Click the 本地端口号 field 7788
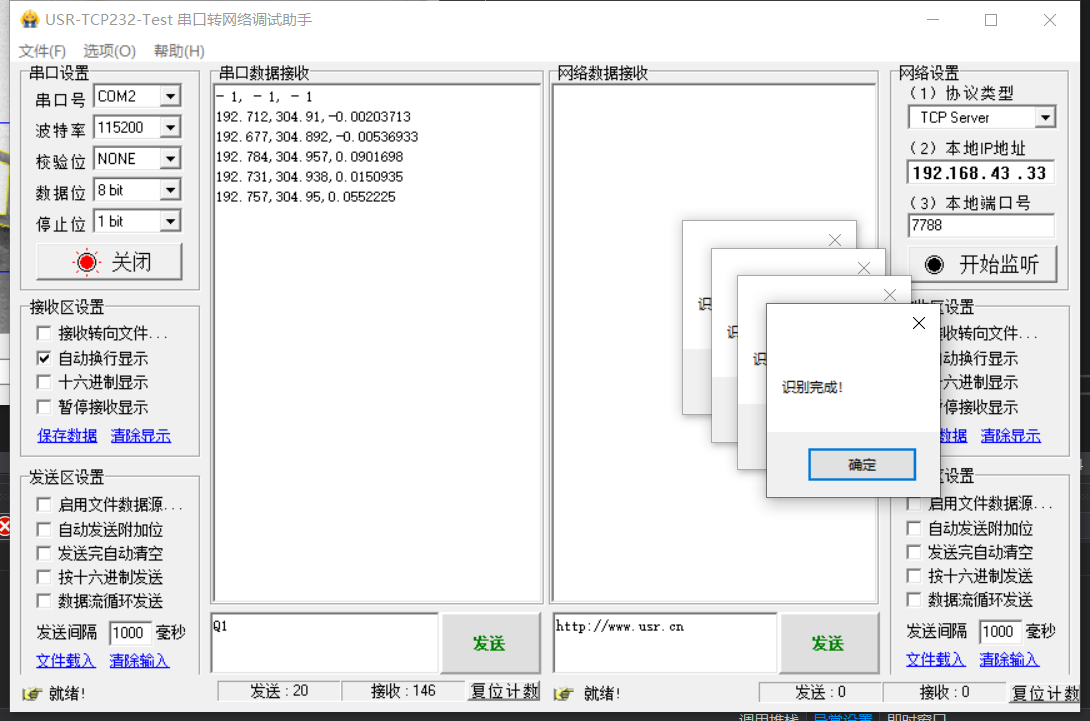The height and width of the screenshot is (721, 1090). (x=981, y=225)
